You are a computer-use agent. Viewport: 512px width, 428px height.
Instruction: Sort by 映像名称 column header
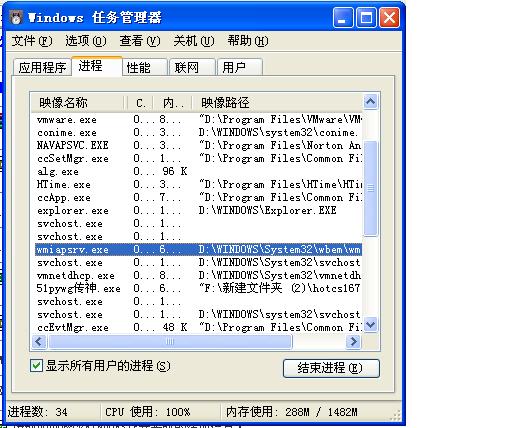79,102
